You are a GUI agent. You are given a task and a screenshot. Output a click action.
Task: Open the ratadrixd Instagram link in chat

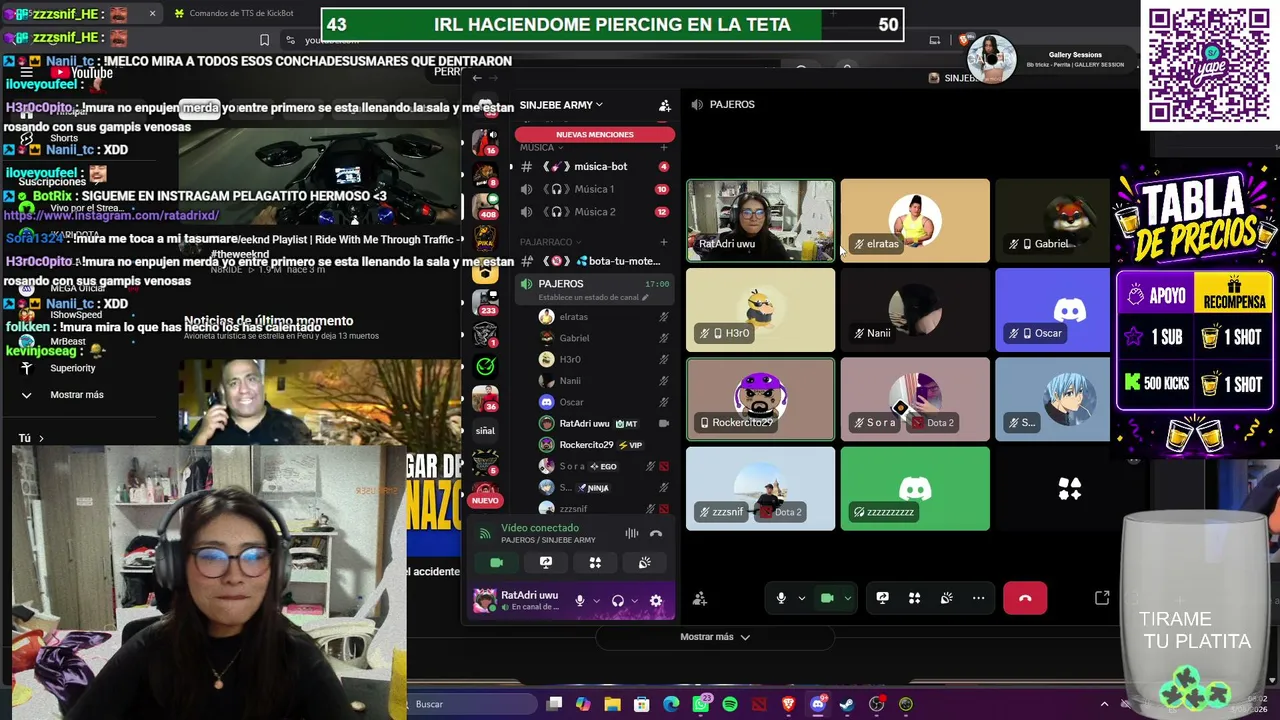click(x=111, y=215)
